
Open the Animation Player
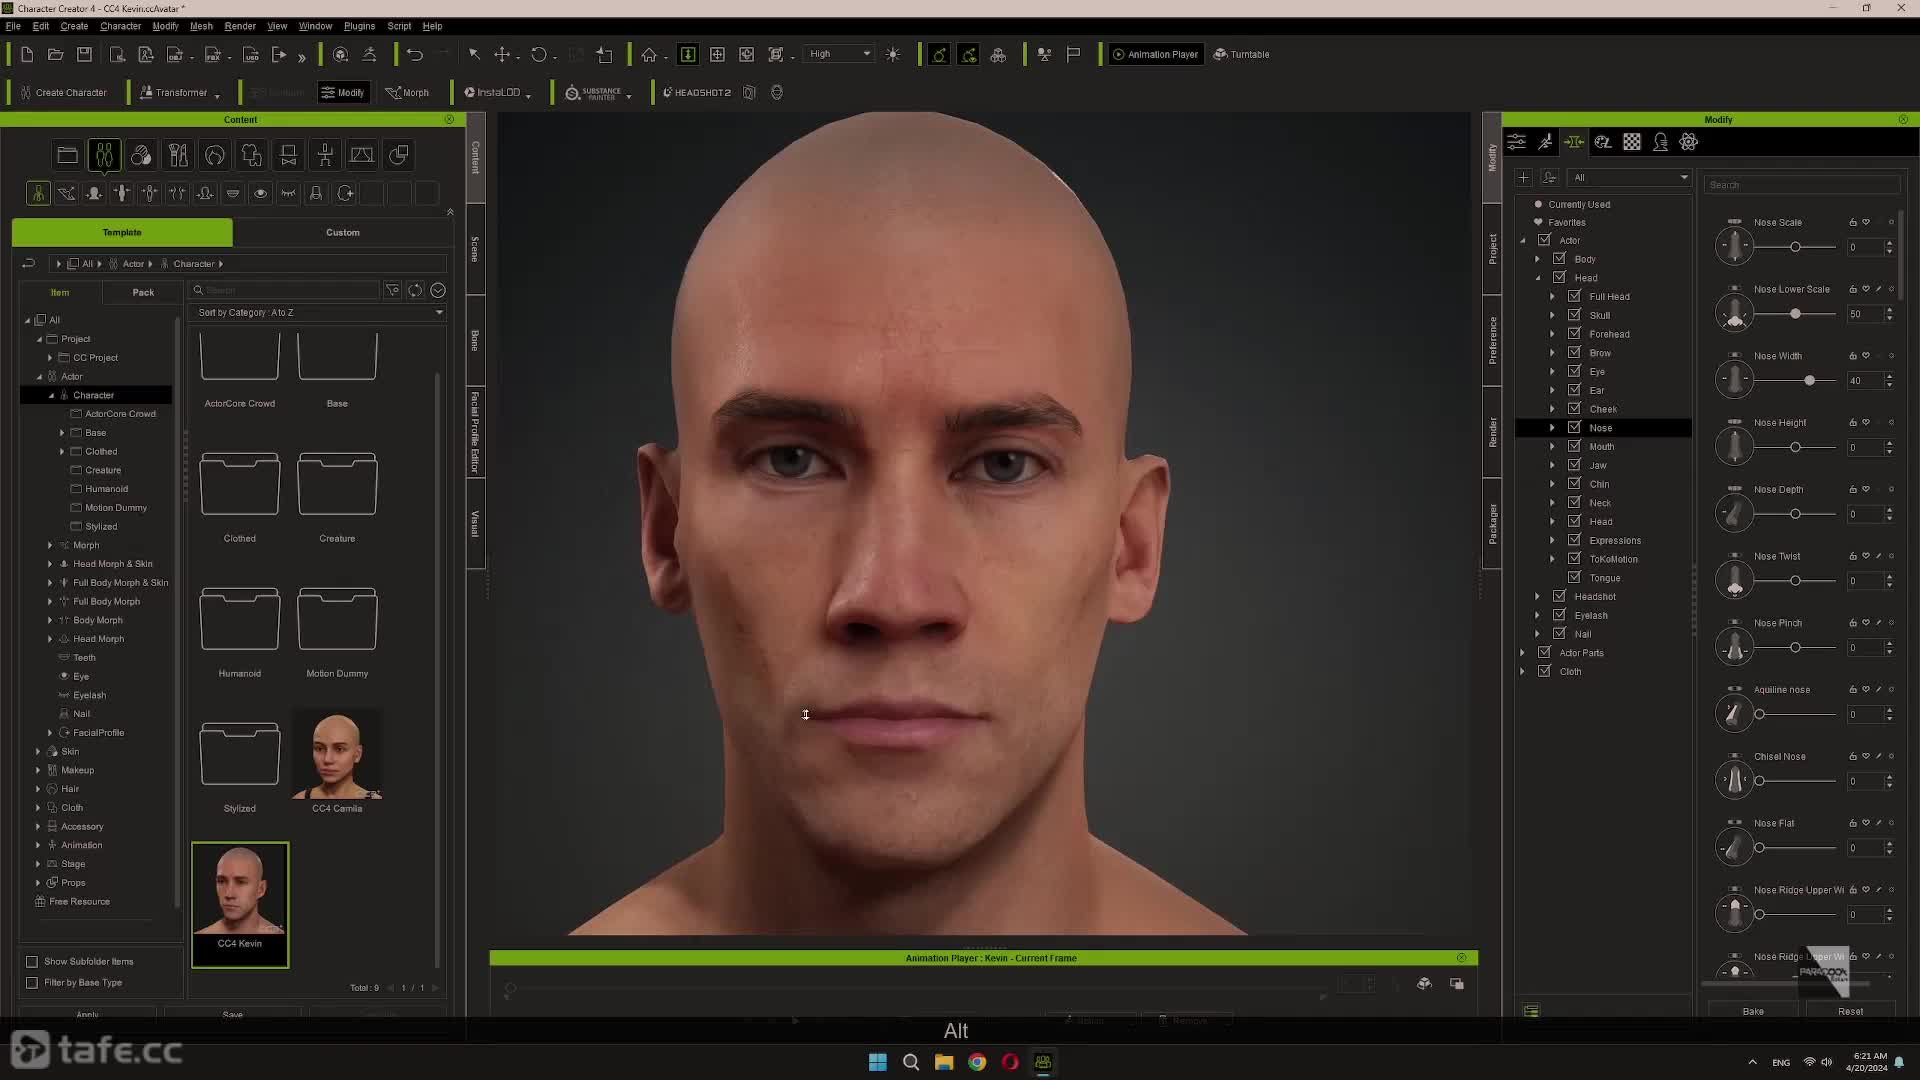[1155, 54]
